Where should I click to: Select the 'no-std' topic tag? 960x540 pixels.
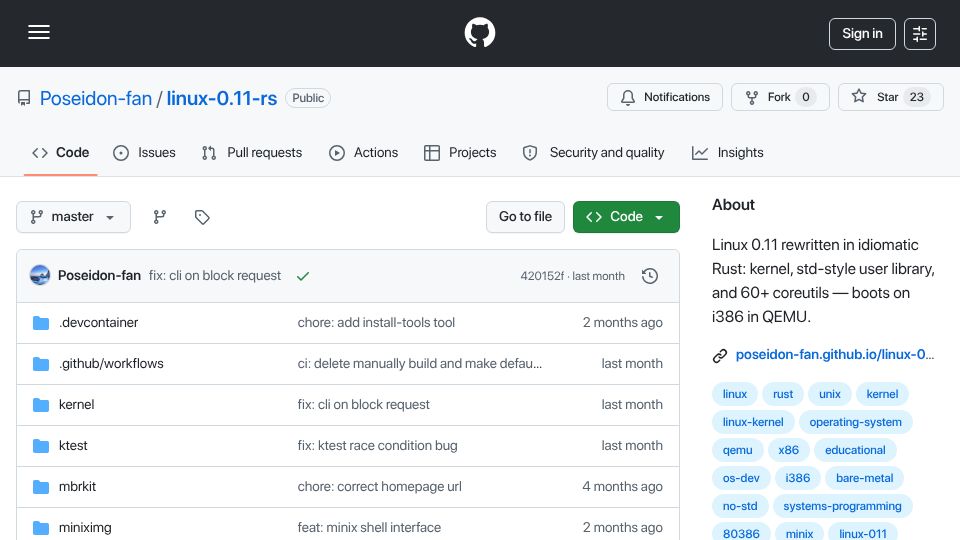(x=740, y=506)
